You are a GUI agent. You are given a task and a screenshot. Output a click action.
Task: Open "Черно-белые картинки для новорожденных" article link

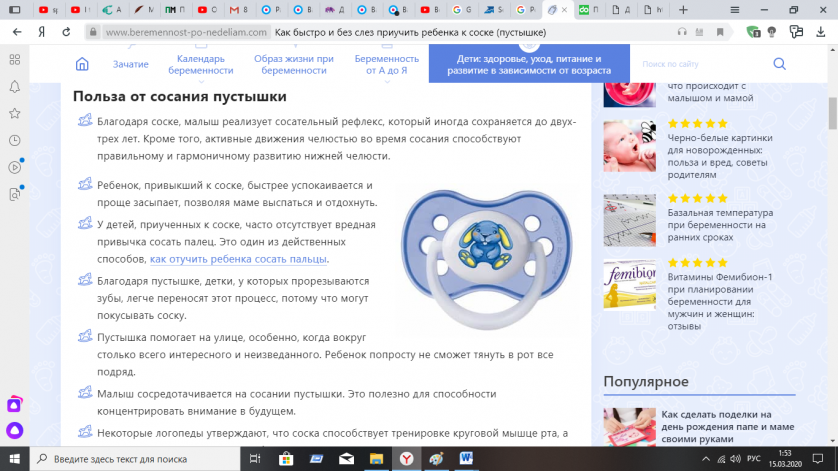(720, 156)
